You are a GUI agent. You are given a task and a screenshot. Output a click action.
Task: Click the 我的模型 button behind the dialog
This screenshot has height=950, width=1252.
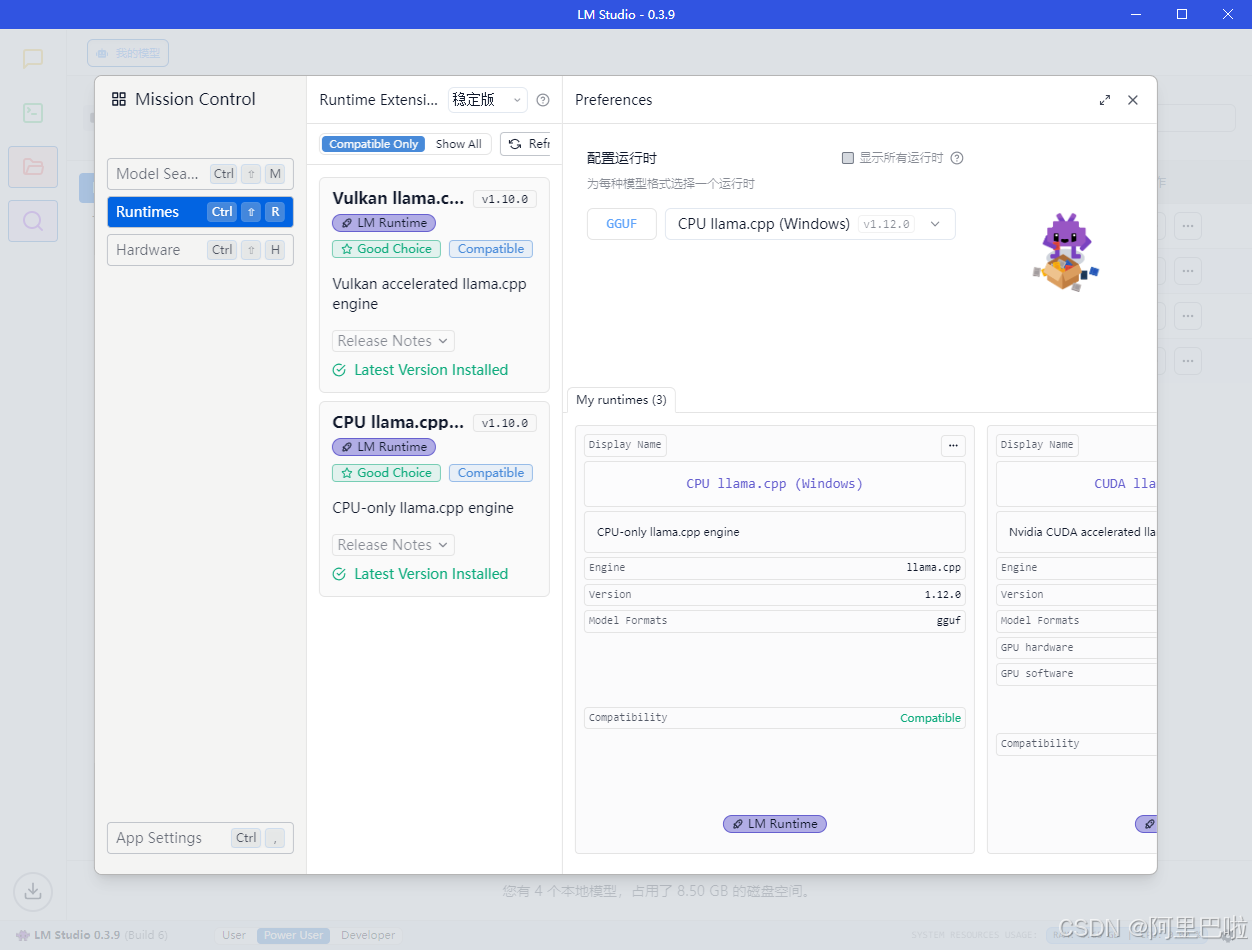coord(128,53)
